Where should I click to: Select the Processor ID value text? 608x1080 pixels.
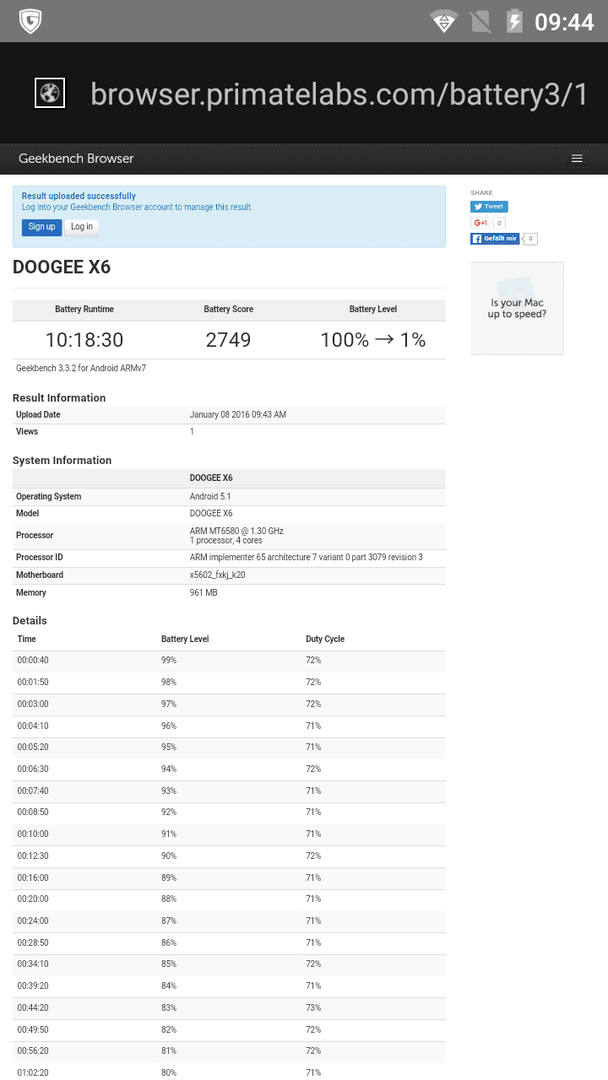click(x=306, y=557)
